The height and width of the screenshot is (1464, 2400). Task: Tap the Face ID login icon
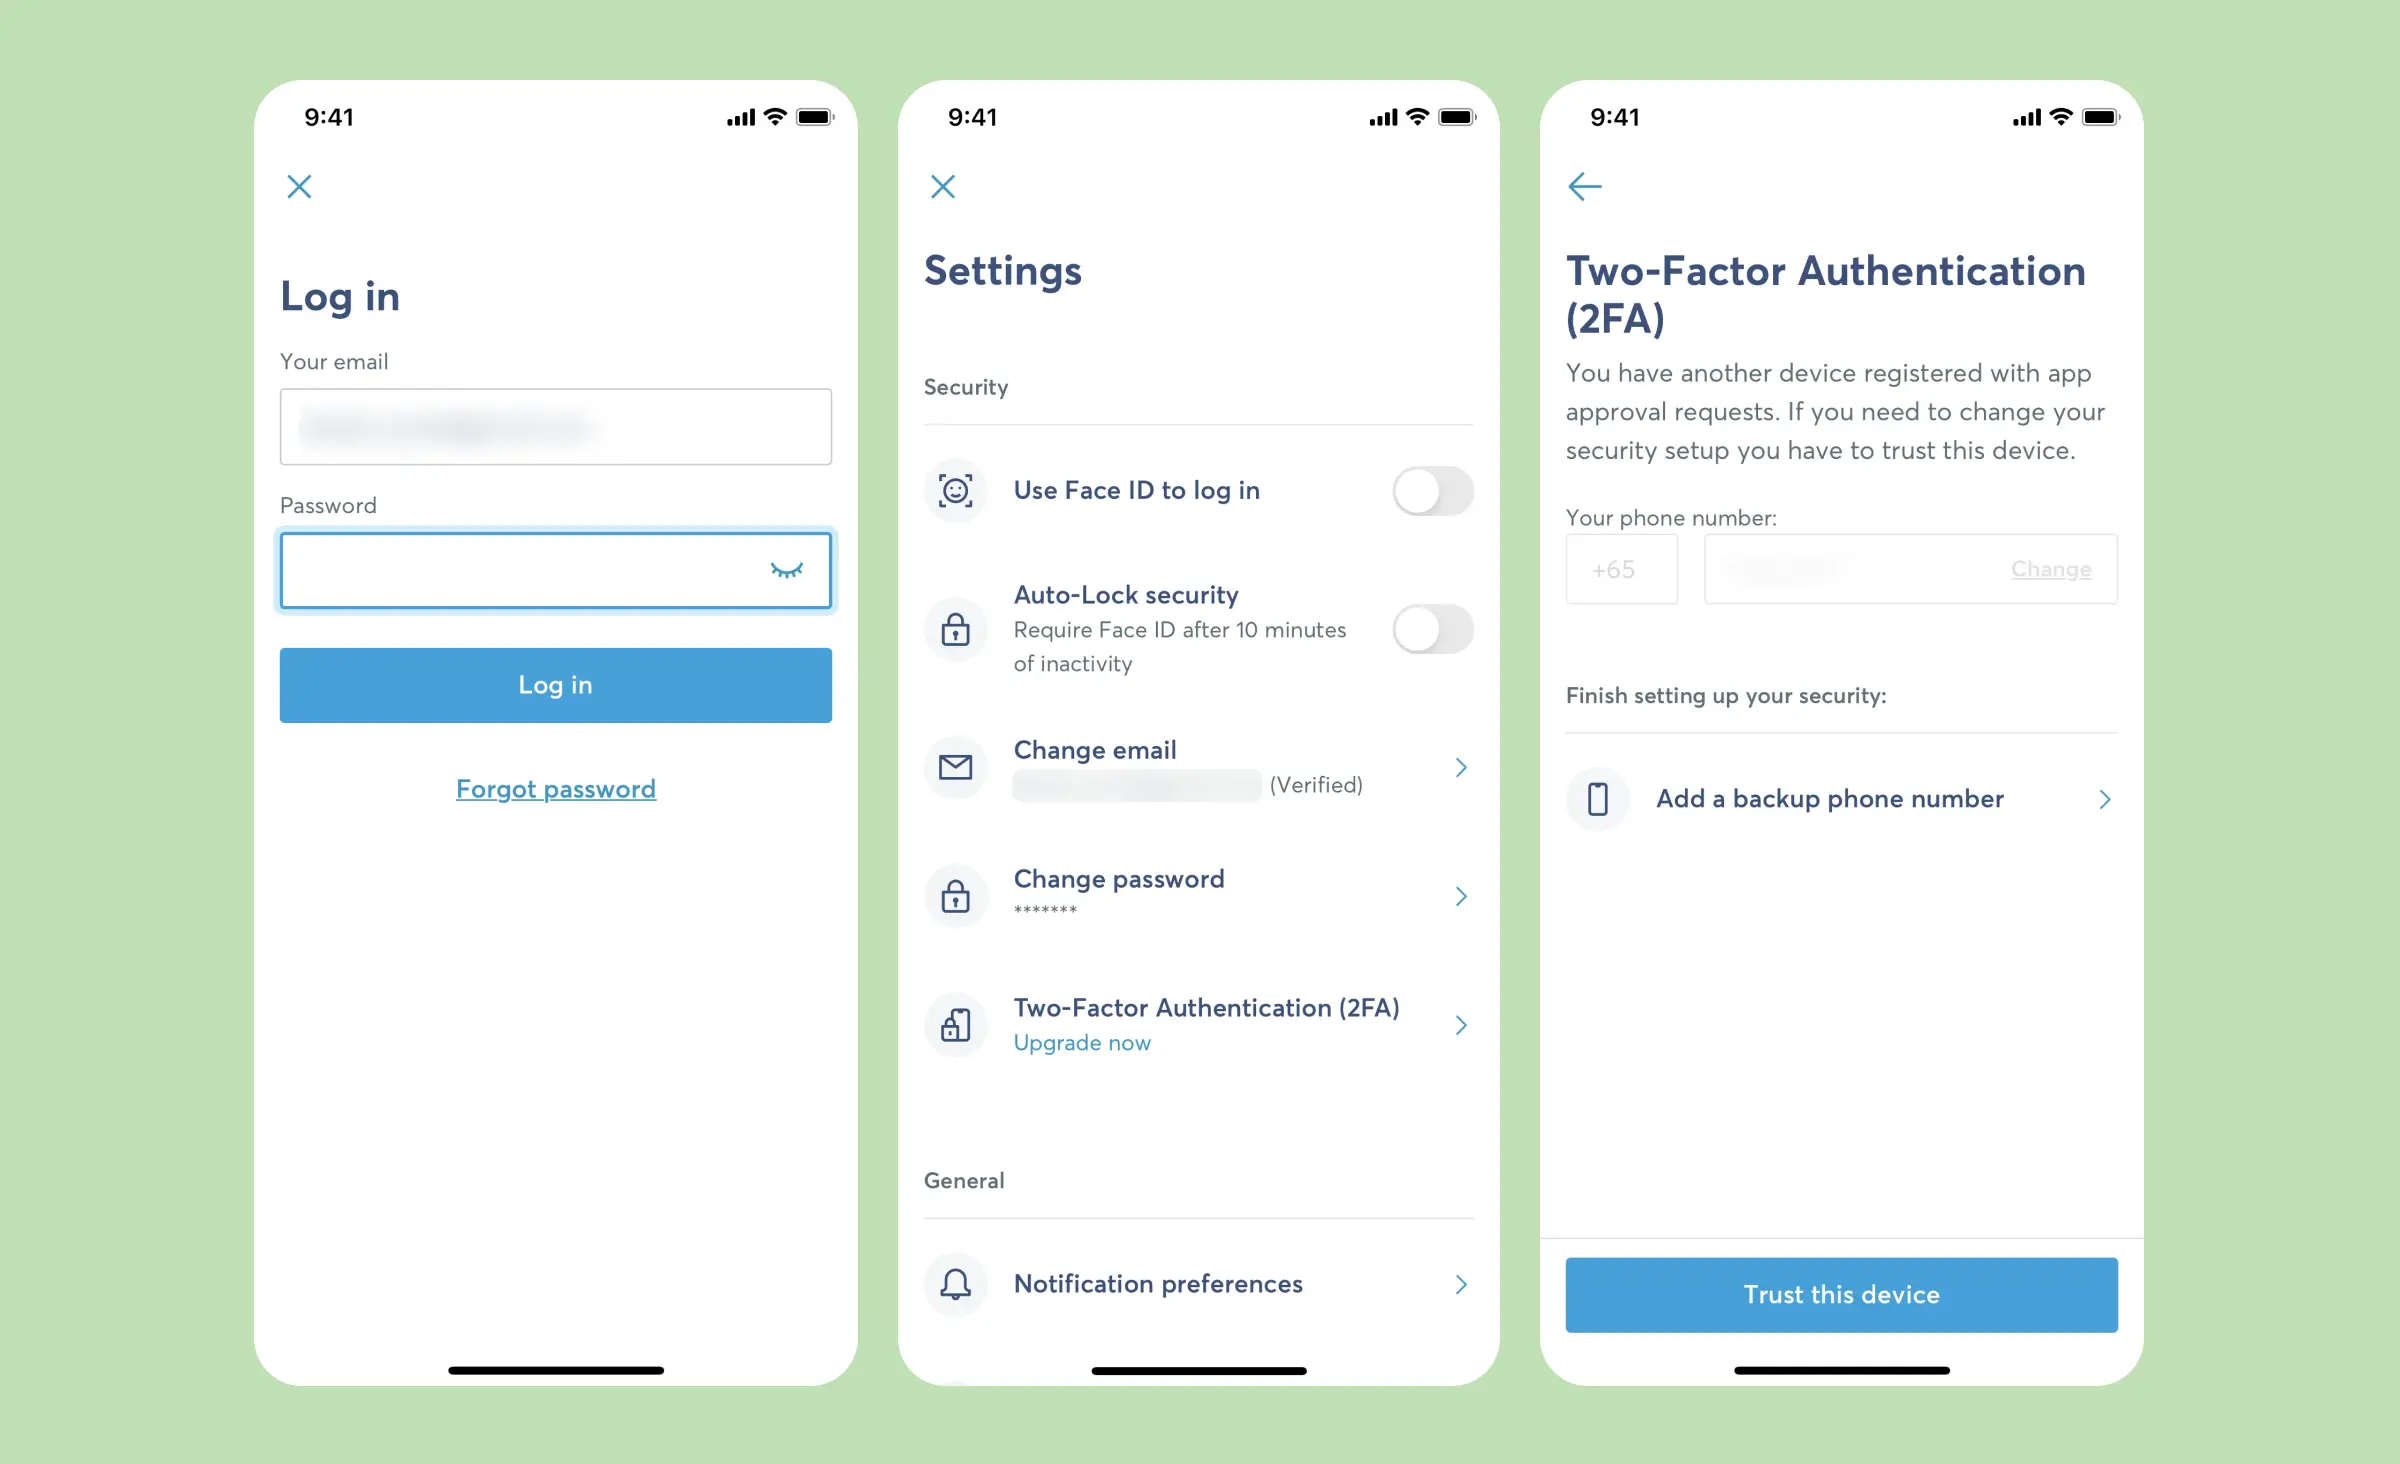tap(955, 490)
